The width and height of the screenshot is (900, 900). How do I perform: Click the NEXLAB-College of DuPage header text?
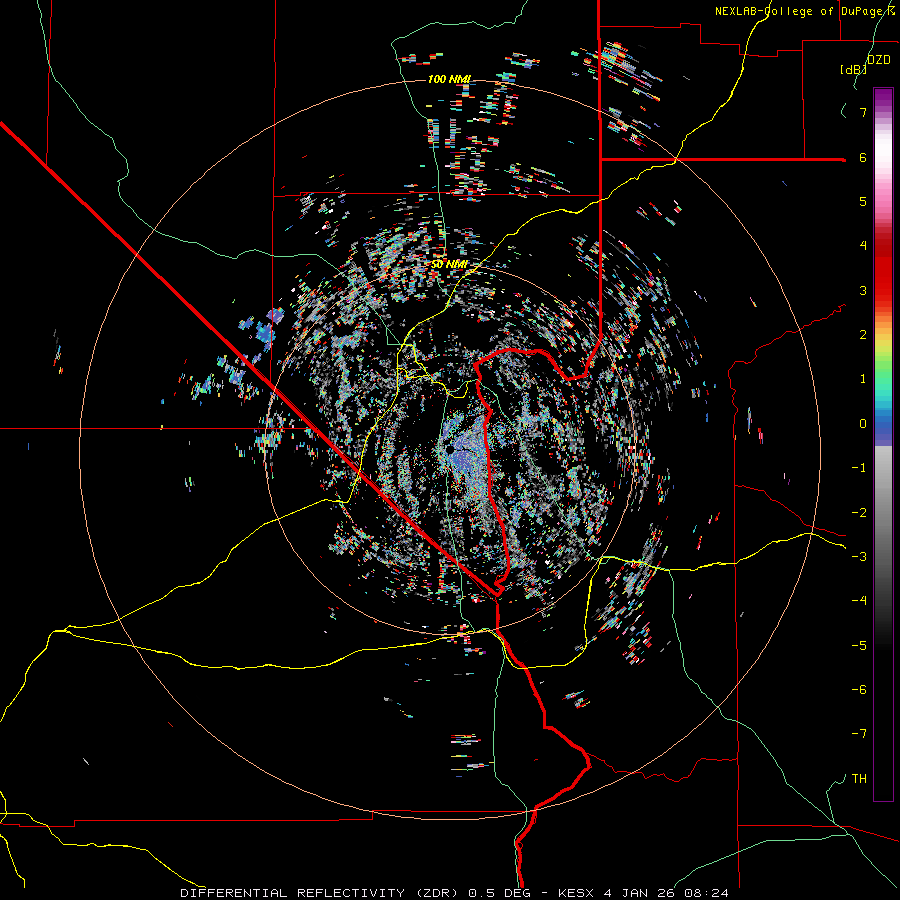pyautogui.click(x=804, y=11)
